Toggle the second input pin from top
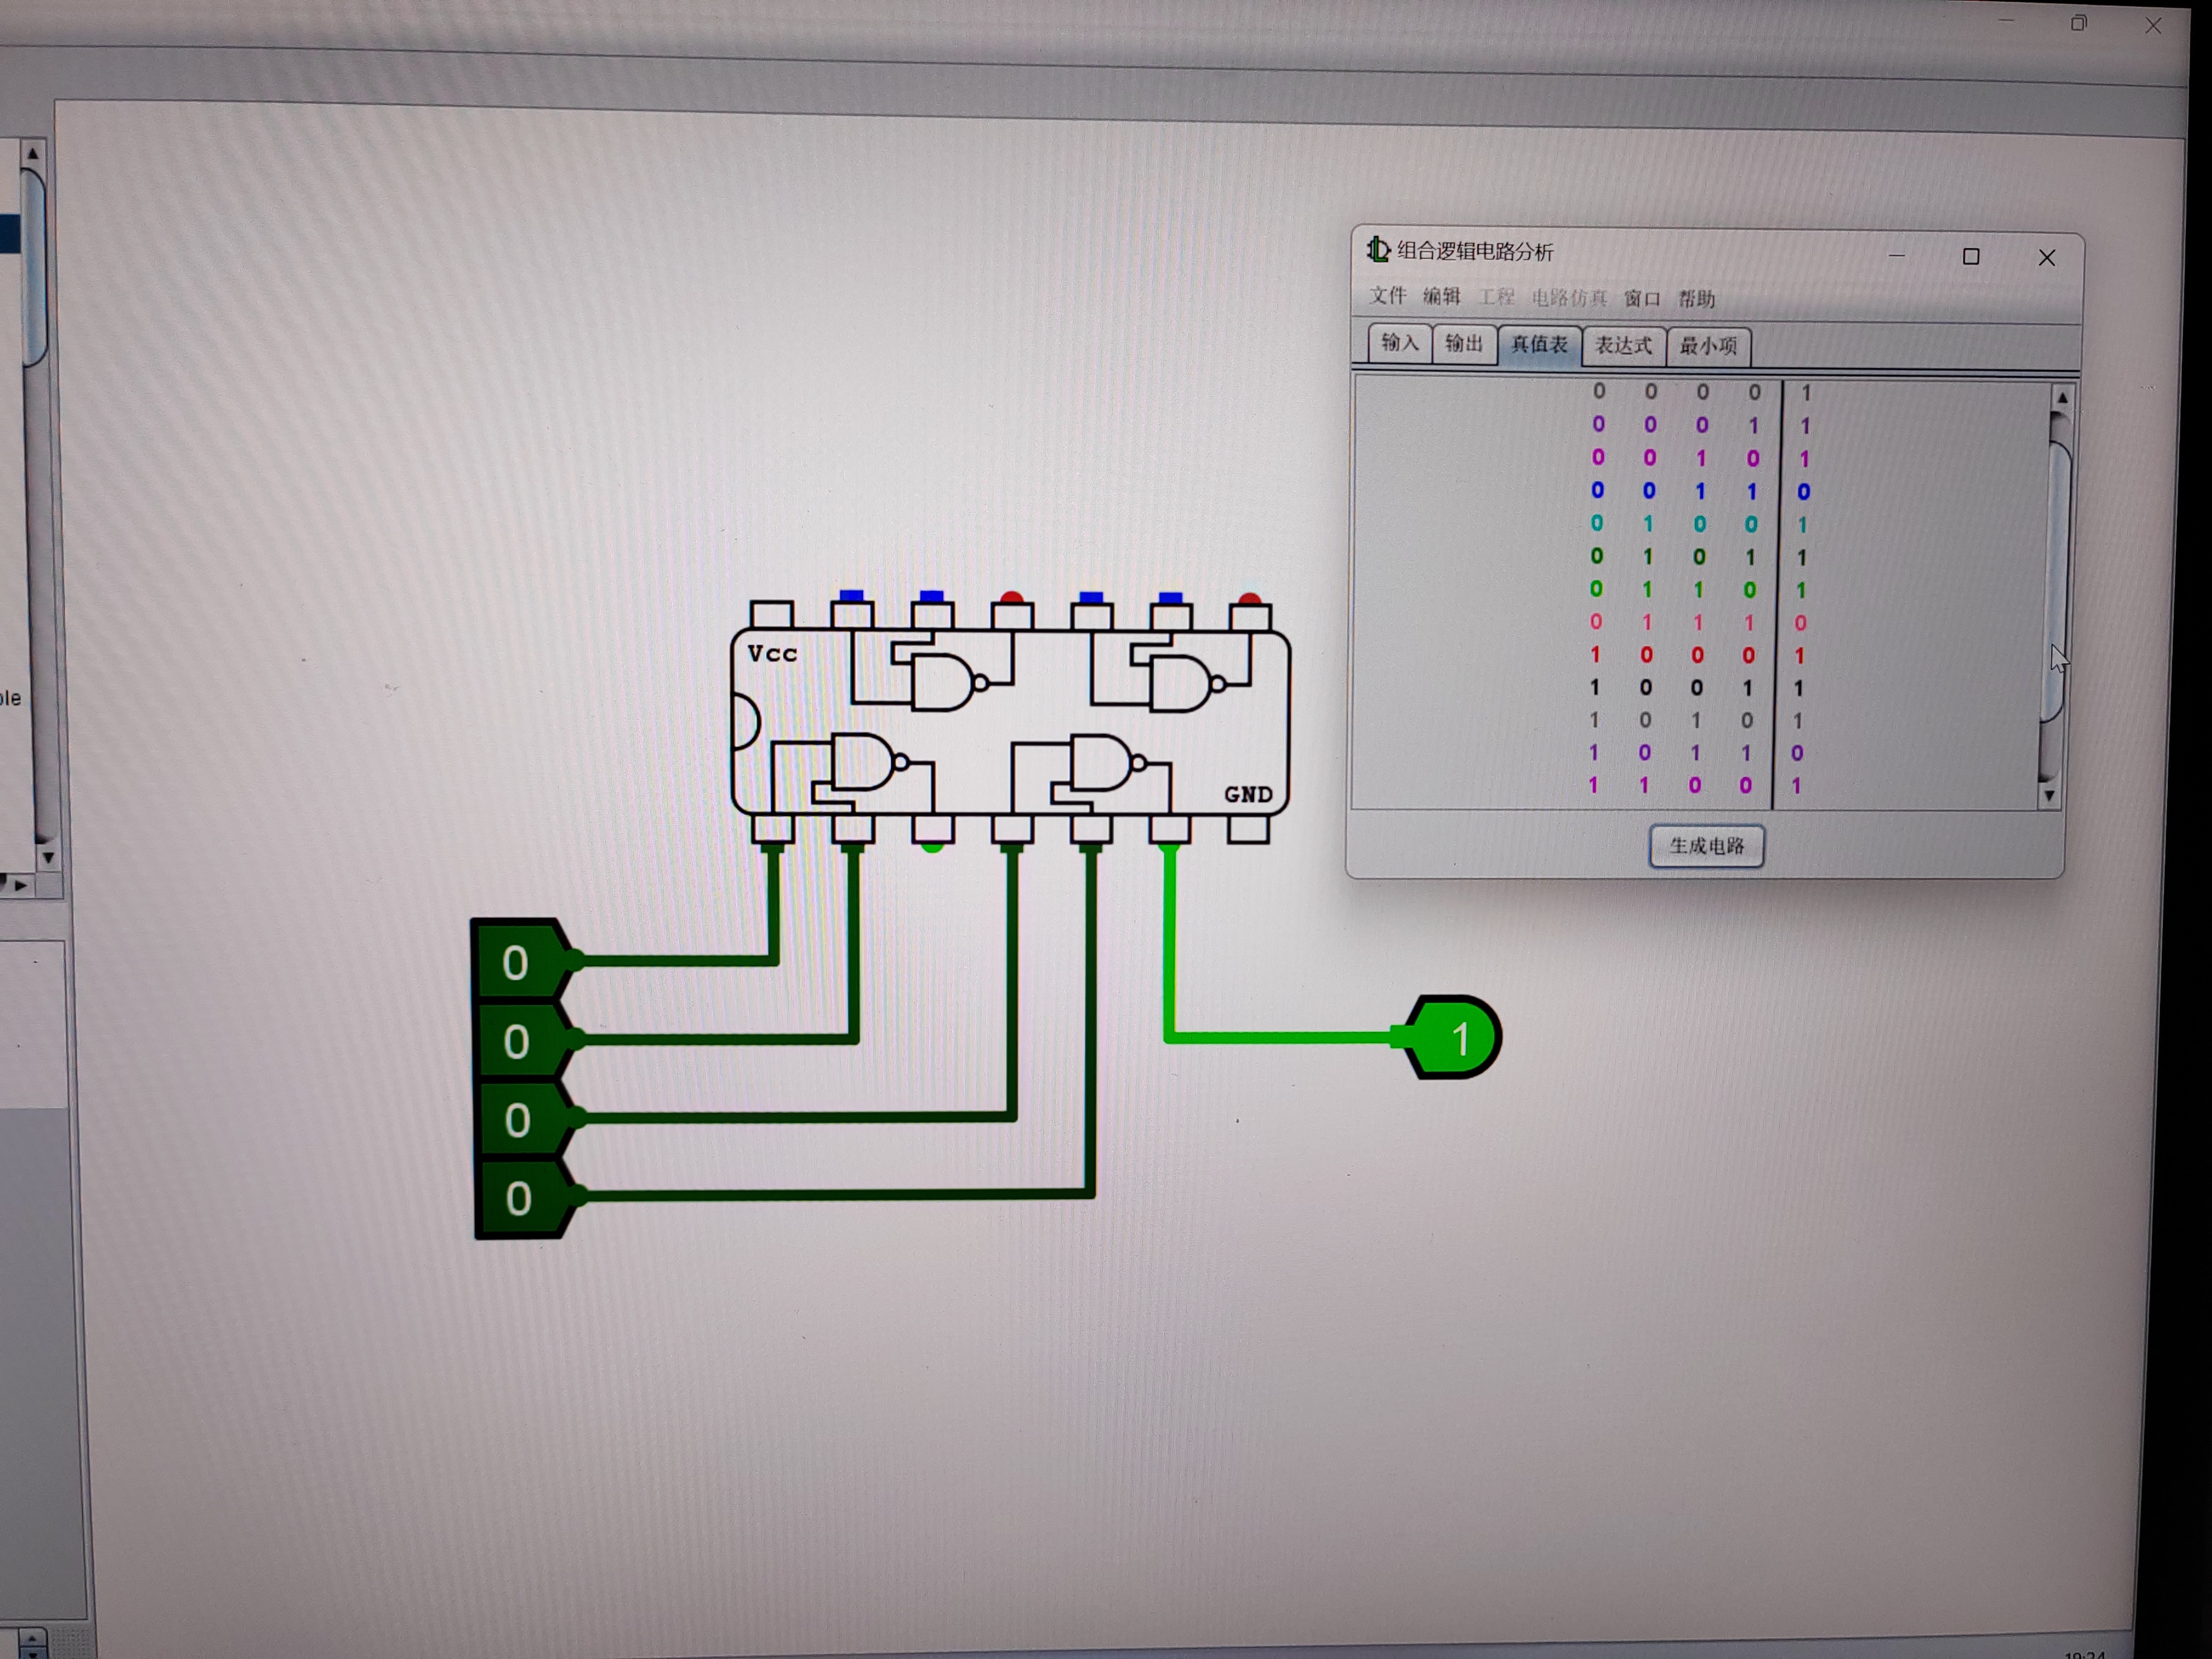 click(516, 1042)
